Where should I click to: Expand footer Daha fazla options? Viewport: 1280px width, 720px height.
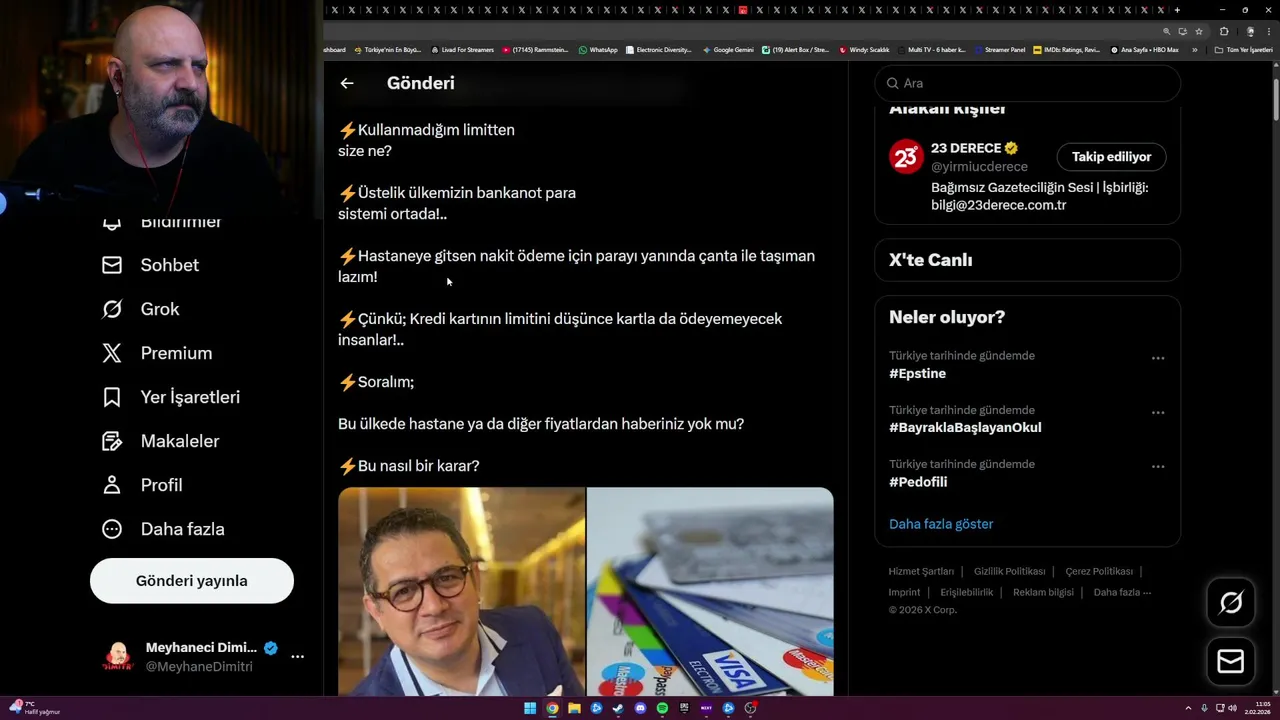pyautogui.click(x=1122, y=592)
